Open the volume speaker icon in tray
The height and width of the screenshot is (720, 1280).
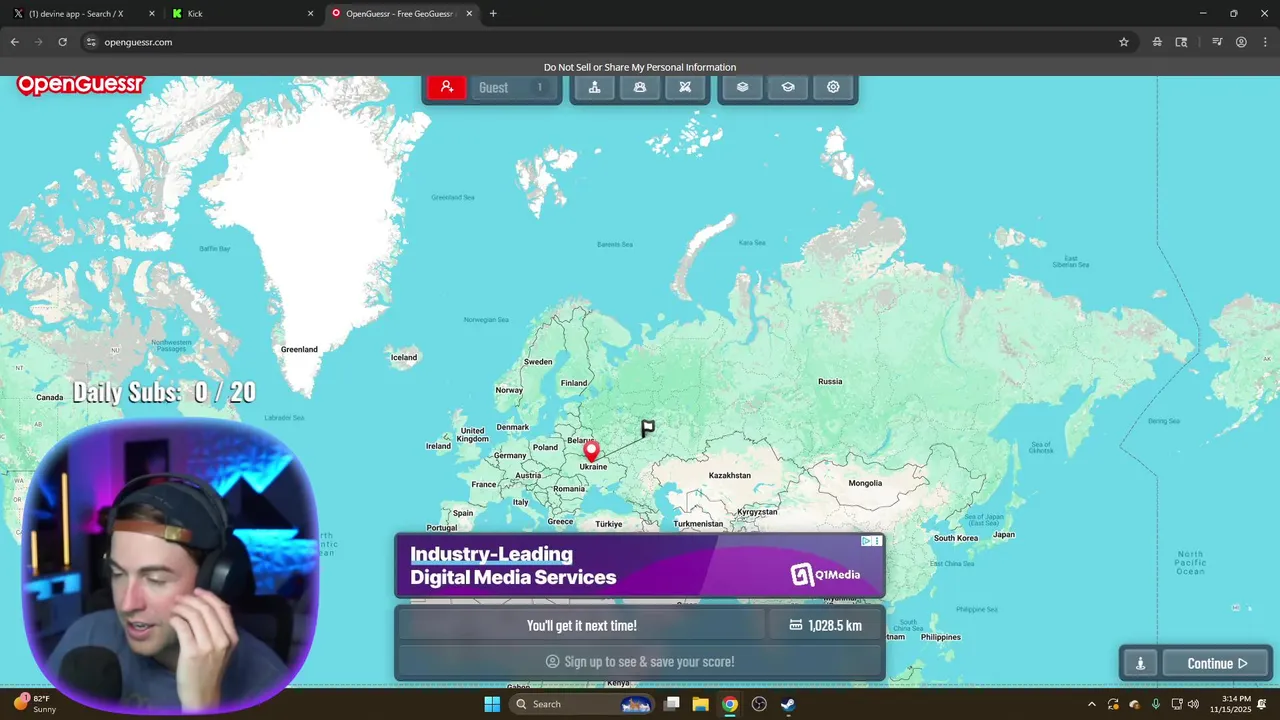[1193, 704]
